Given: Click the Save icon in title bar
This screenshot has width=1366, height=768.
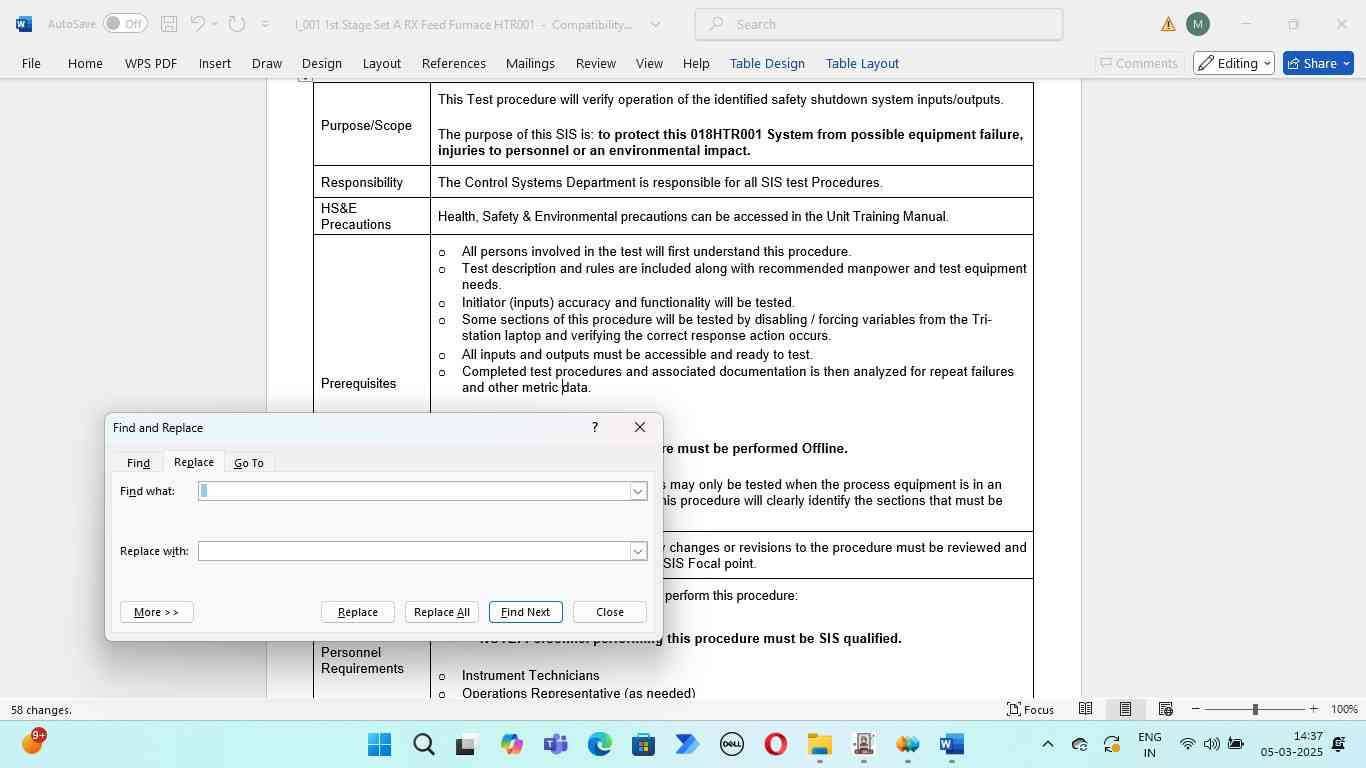Looking at the screenshot, I should tap(169, 24).
